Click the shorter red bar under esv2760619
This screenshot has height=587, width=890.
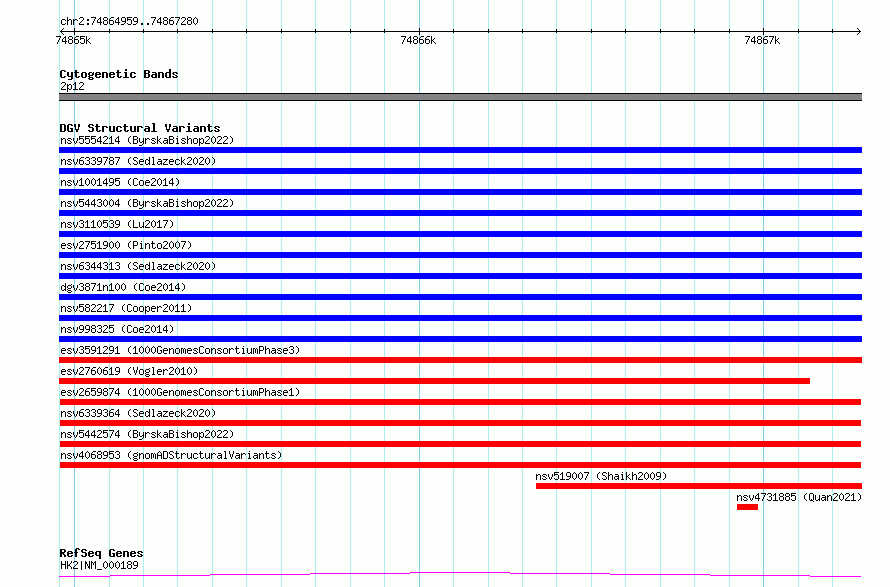coord(434,381)
